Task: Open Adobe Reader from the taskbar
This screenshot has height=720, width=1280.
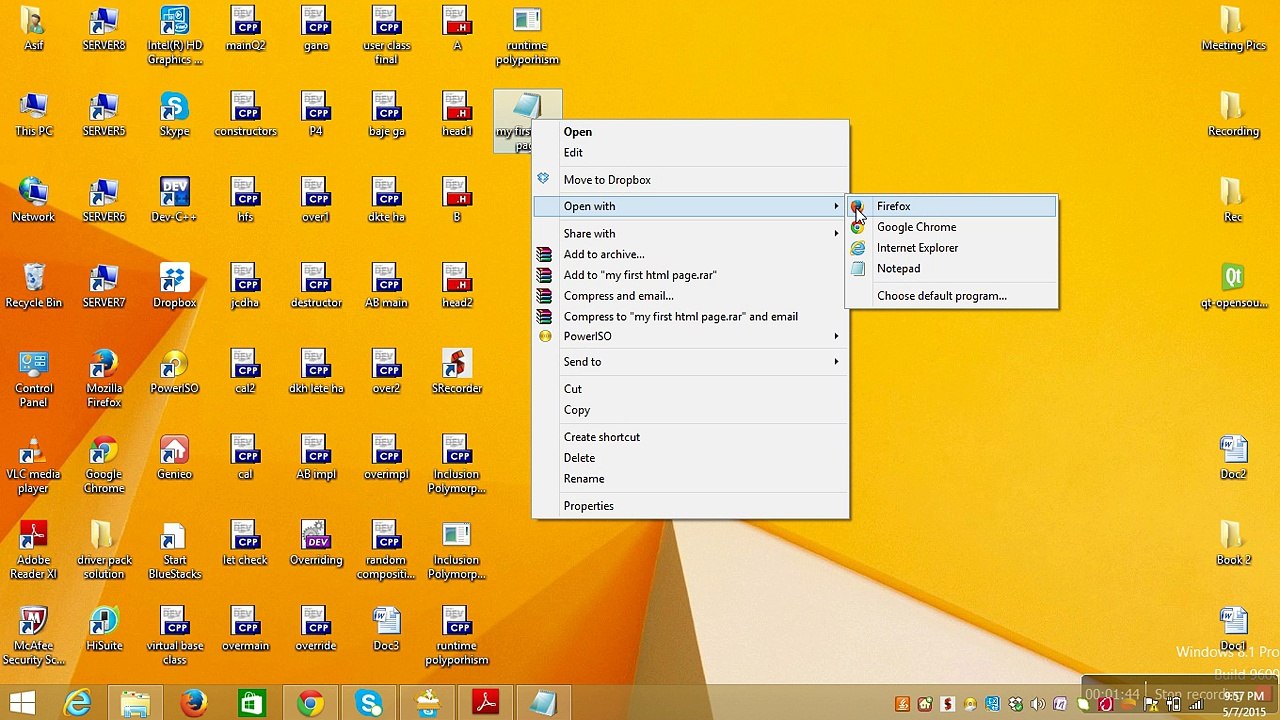Action: [486, 703]
